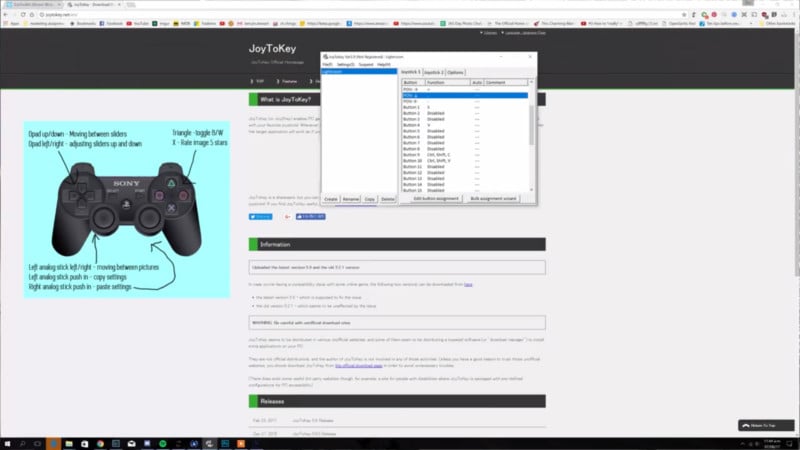Select the Button 1 row
This screenshot has width=800, height=450.
point(465,107)
